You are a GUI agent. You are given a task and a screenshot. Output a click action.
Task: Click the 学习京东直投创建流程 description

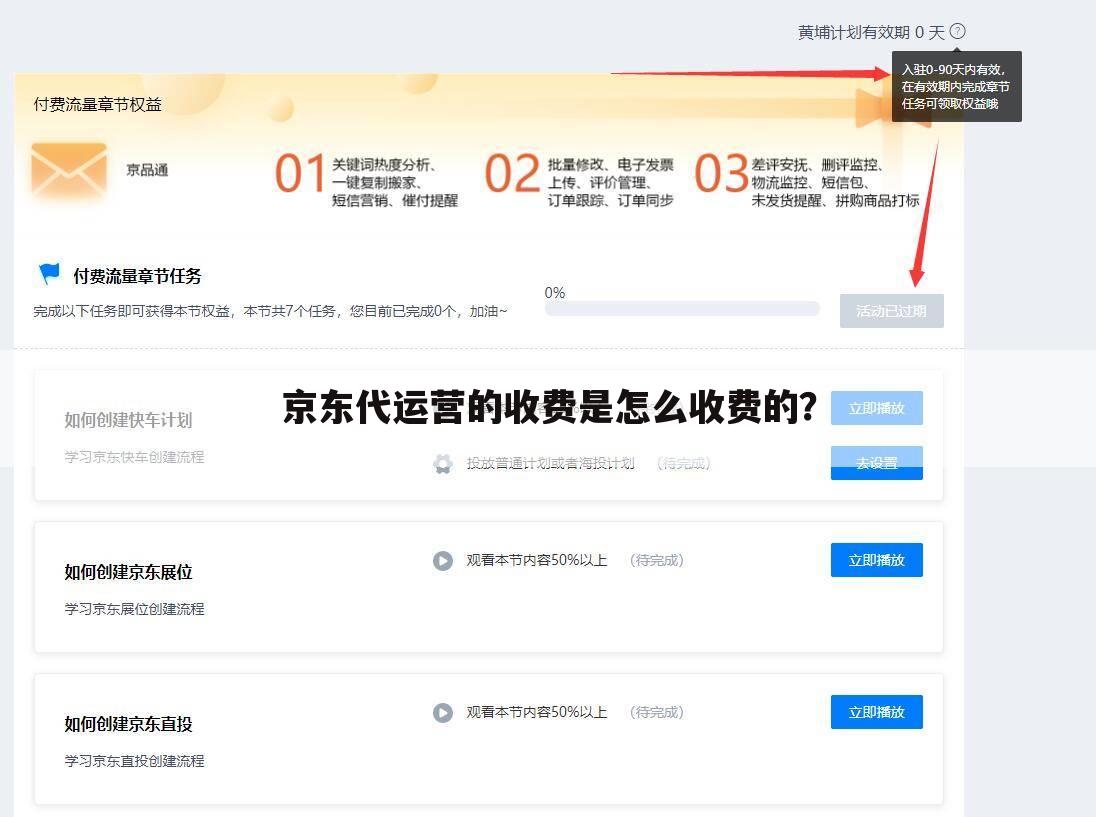pyautogui.click(x=134, y=760)
